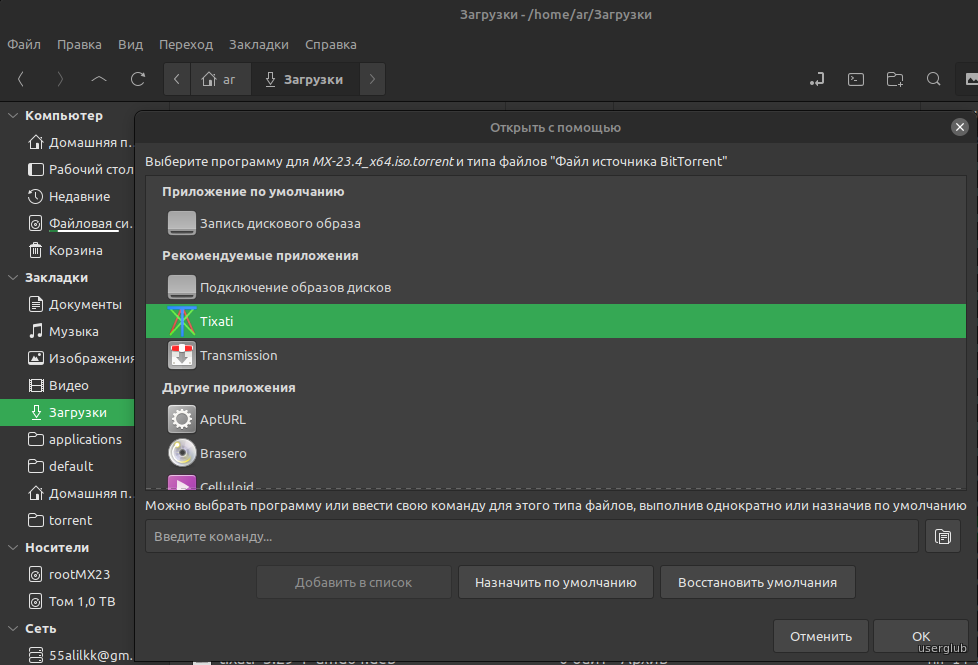Go back with the toolbar back arrow
This screenshot has height=665, width=978.
(21, 79)
